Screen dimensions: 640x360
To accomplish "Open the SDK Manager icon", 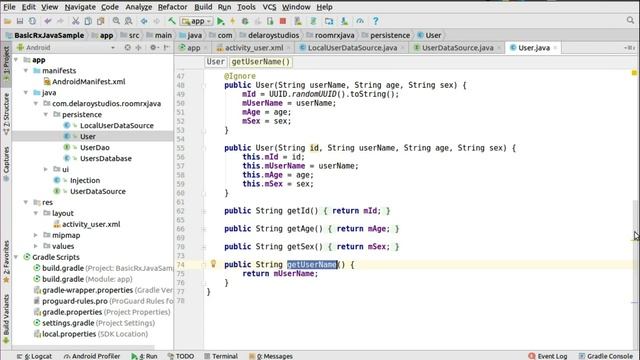I will point(344,21).
